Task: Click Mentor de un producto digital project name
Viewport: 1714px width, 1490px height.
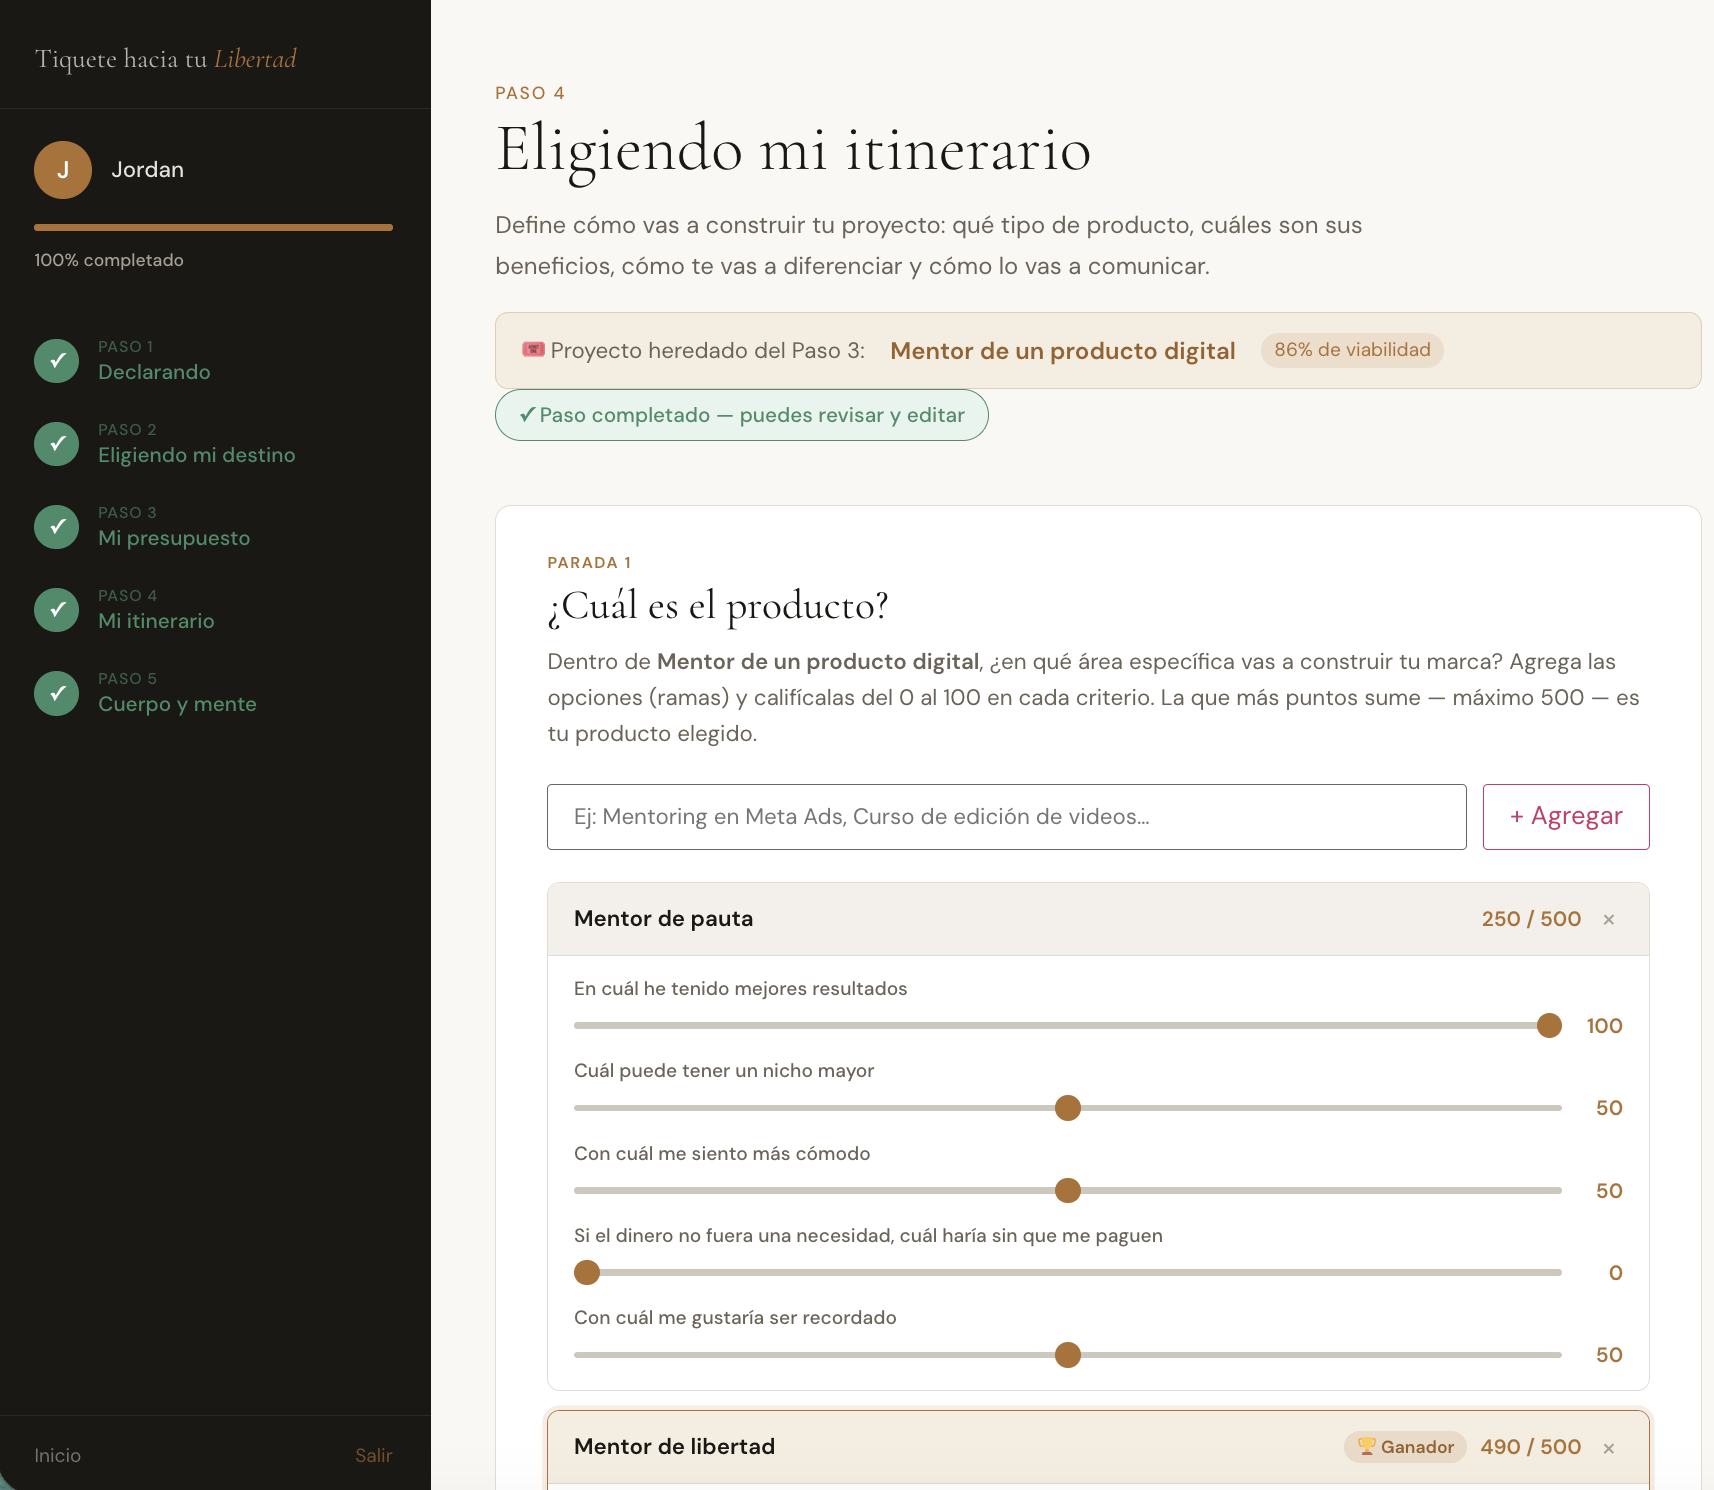Action: (1063, 351)
